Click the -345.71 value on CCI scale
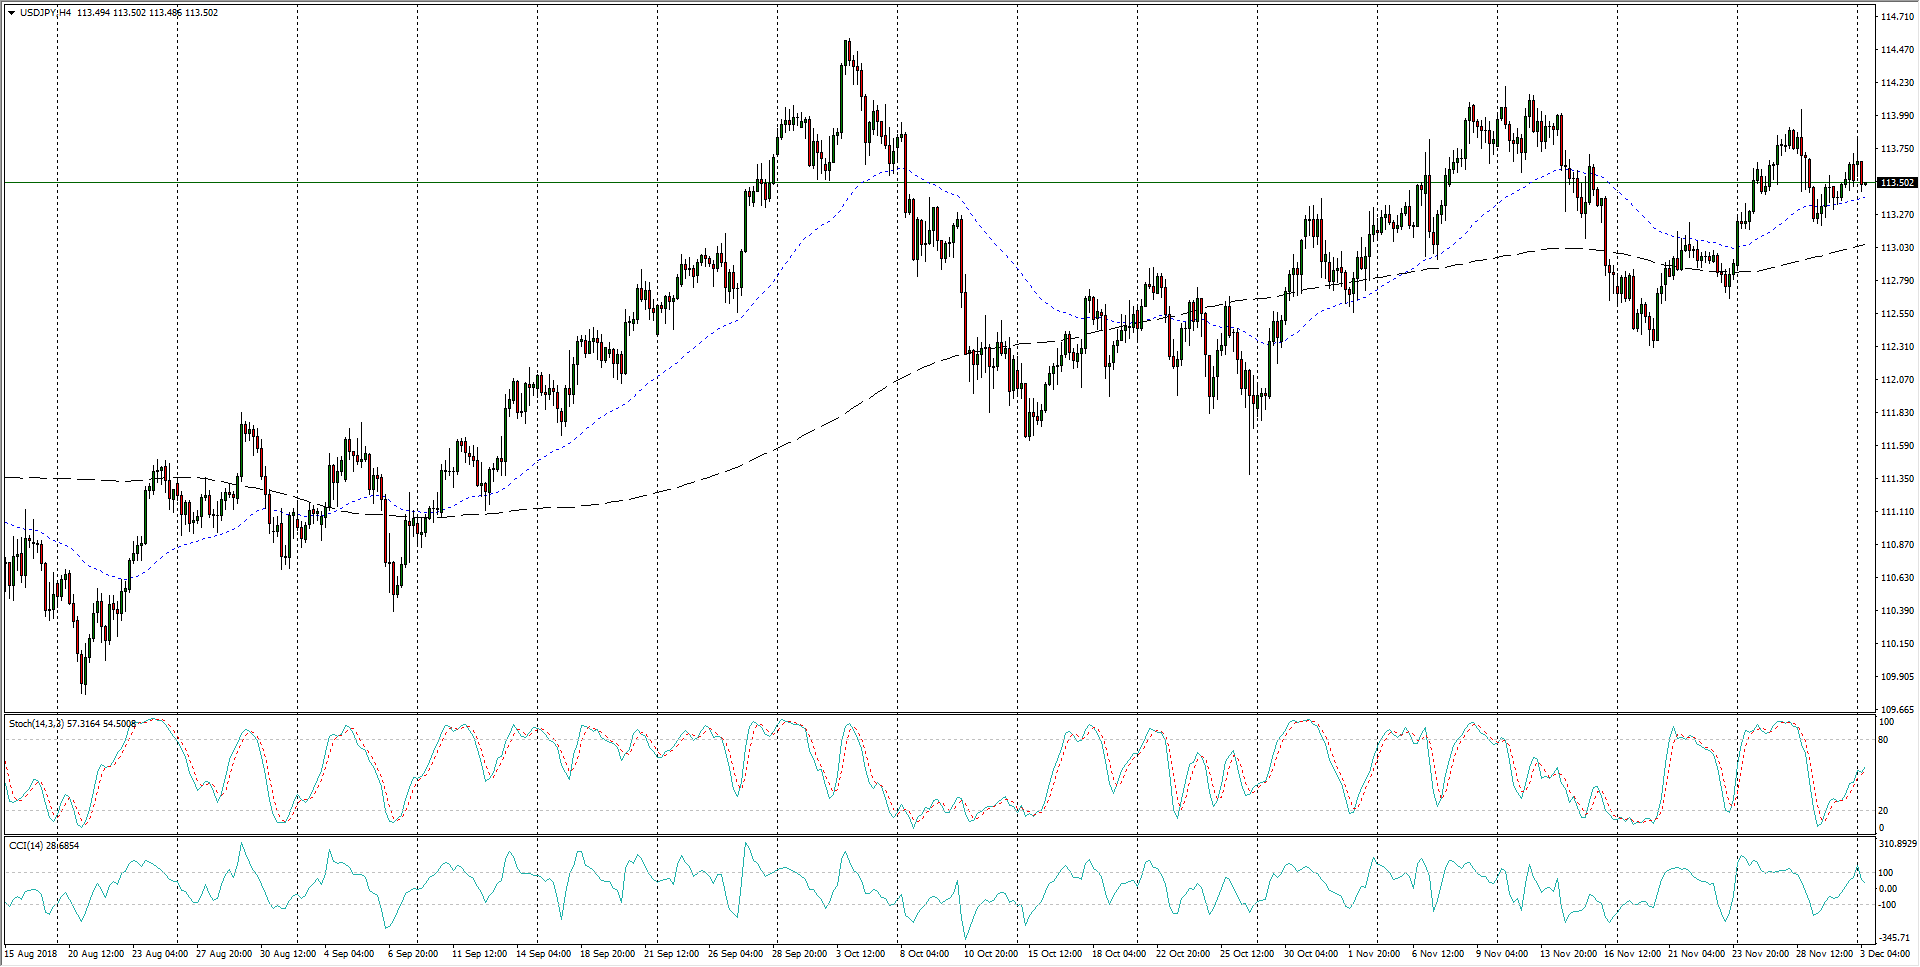This screenshot has width=1920, height=967. (x=1896, y=938)
